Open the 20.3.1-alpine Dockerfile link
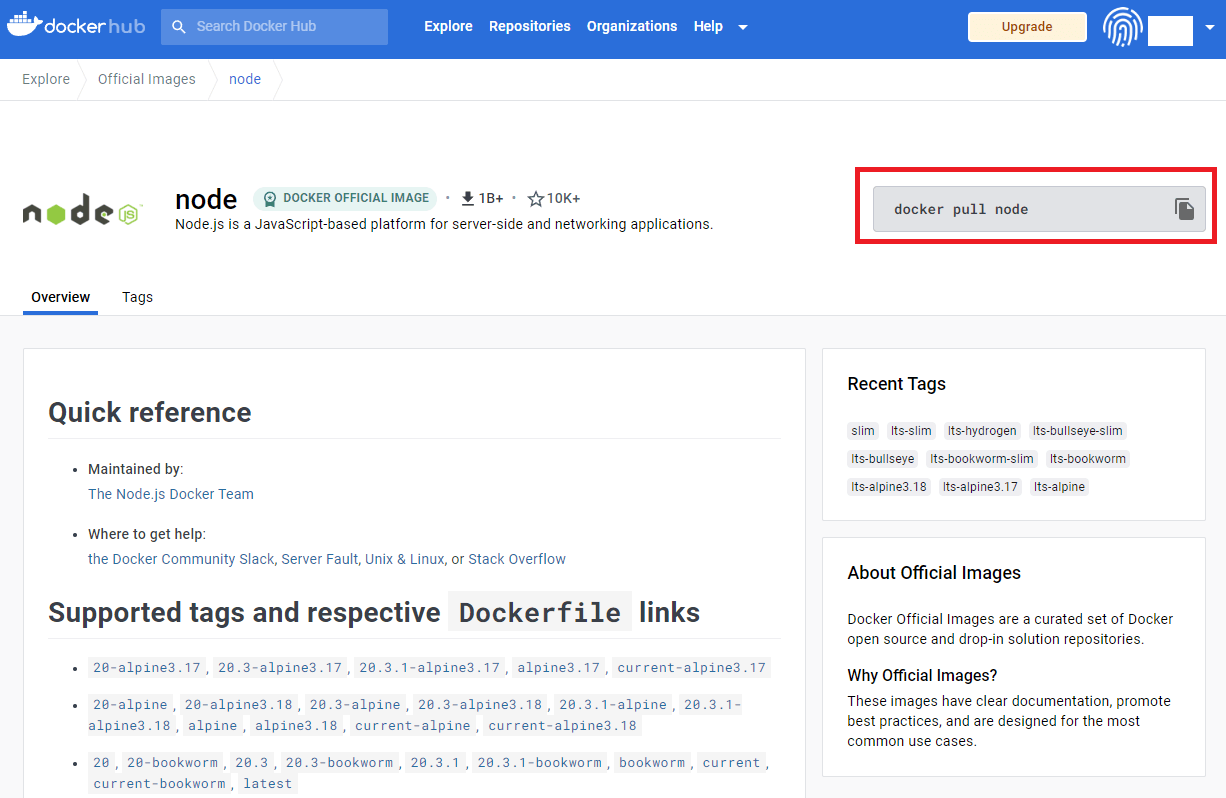1226x798 pixels. pyautogui.click(x=613, y=704)
